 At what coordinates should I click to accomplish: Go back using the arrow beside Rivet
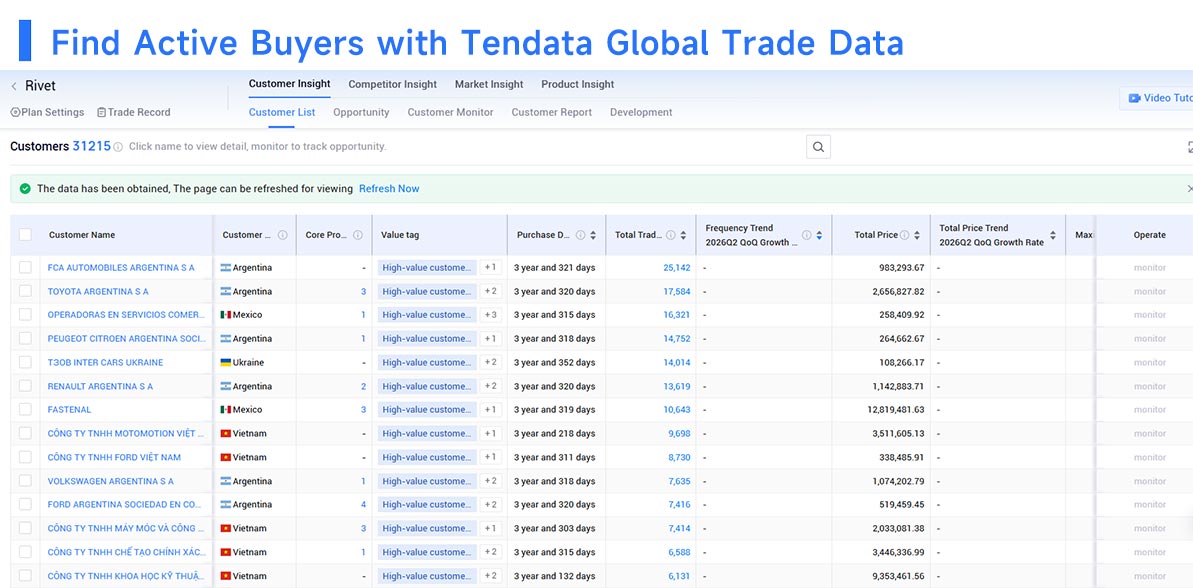point(14,86)
